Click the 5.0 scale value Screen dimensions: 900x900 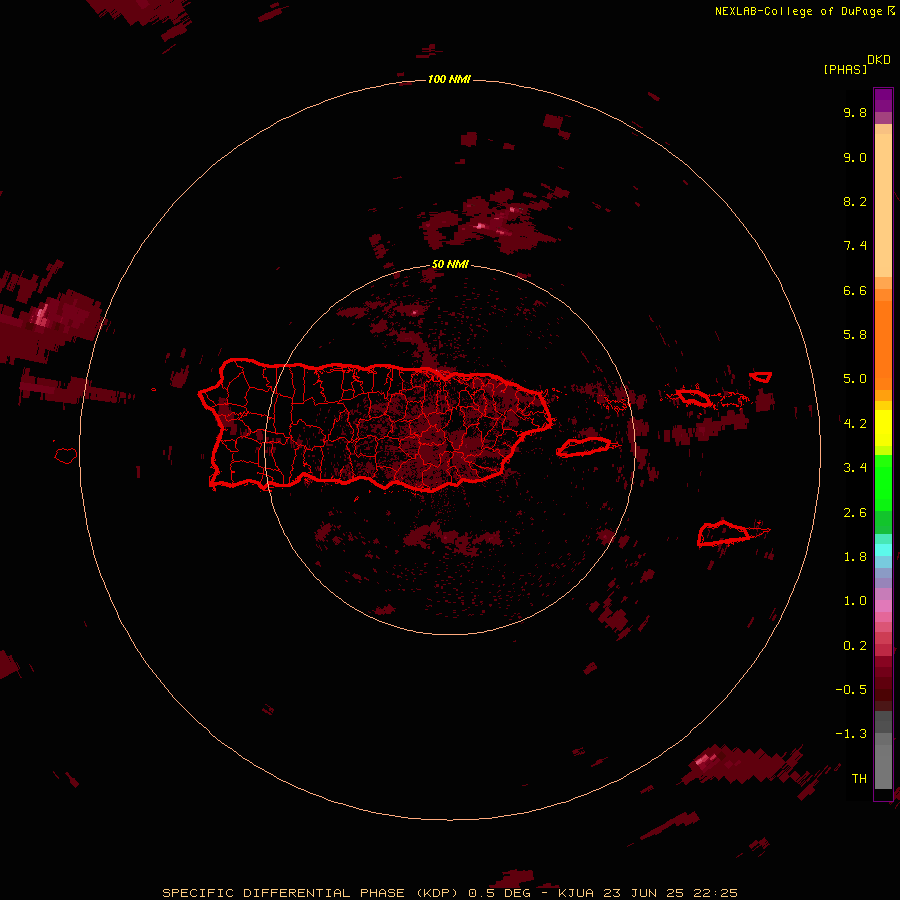tap(855, 379)
